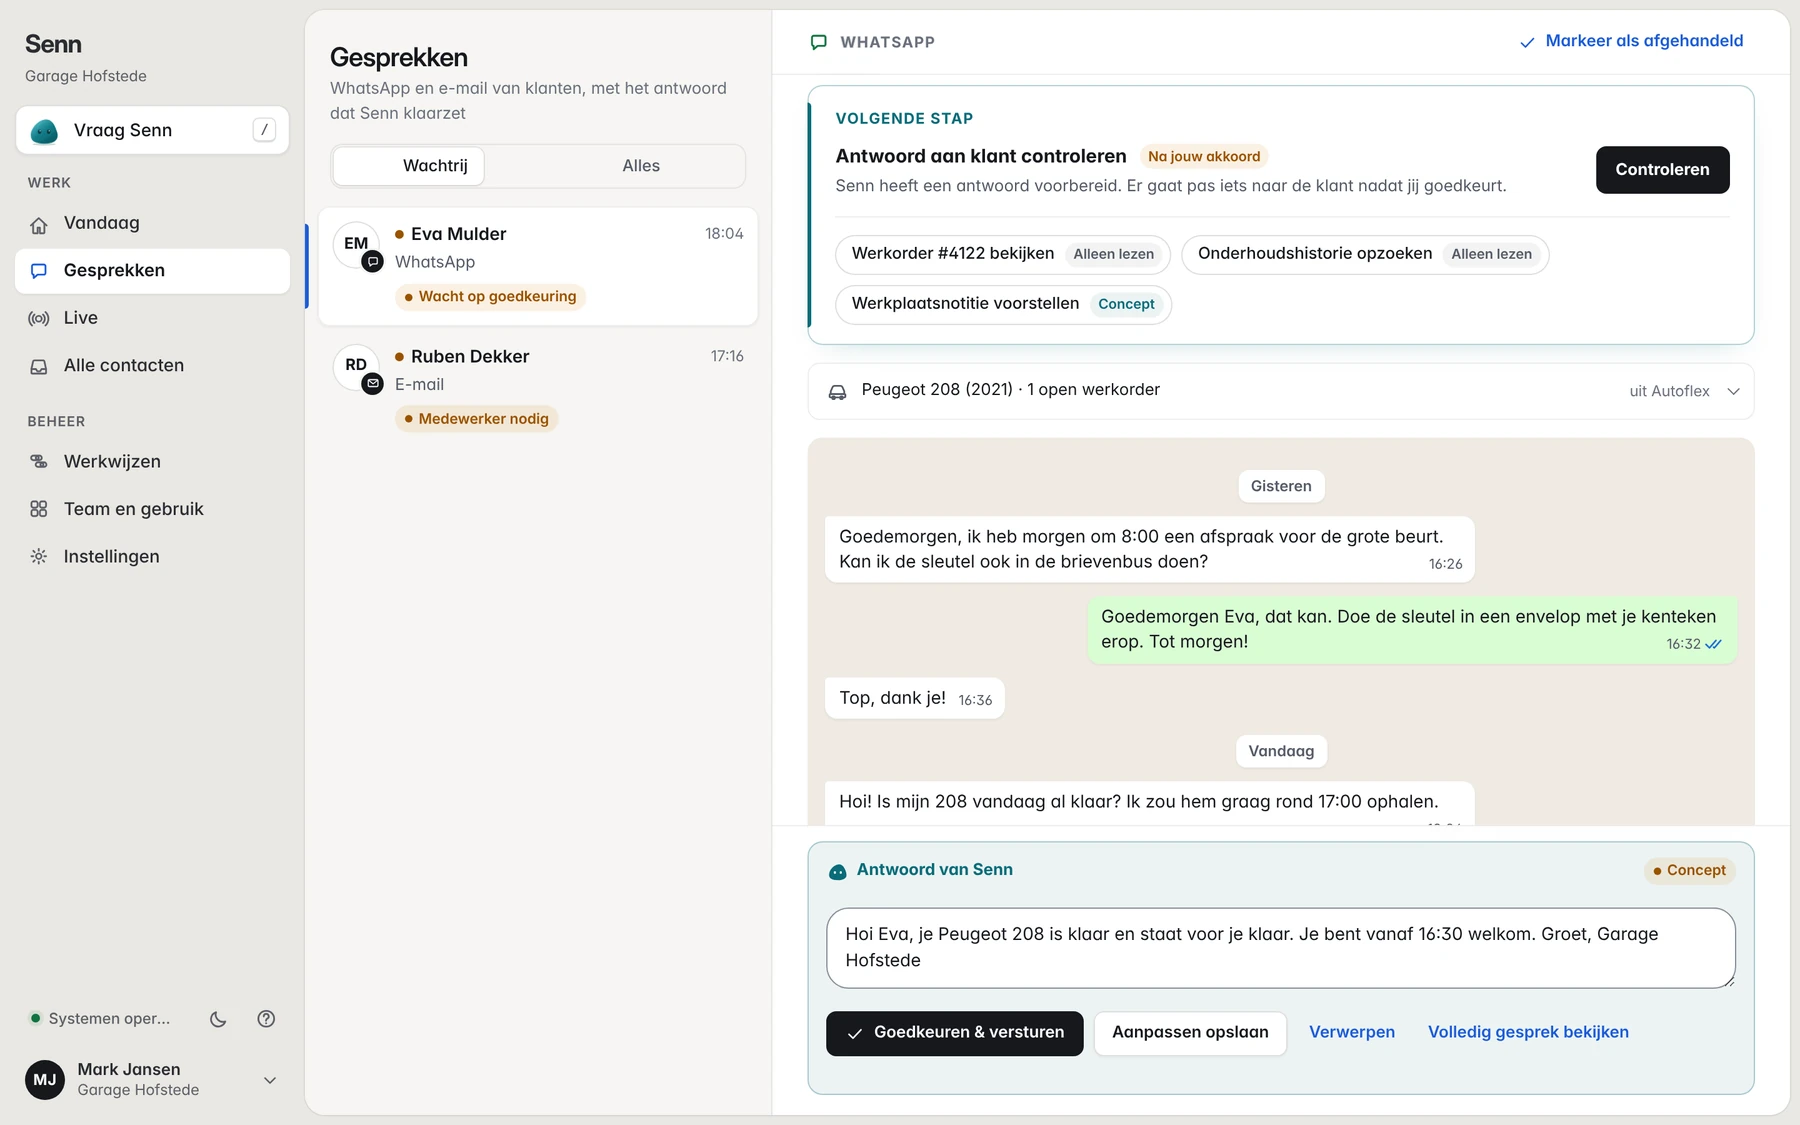The width and height of the screenshot is (1800, 1125).
Task: Open Werkorder #4122 bekijken chip
Action: point(1003,254)
